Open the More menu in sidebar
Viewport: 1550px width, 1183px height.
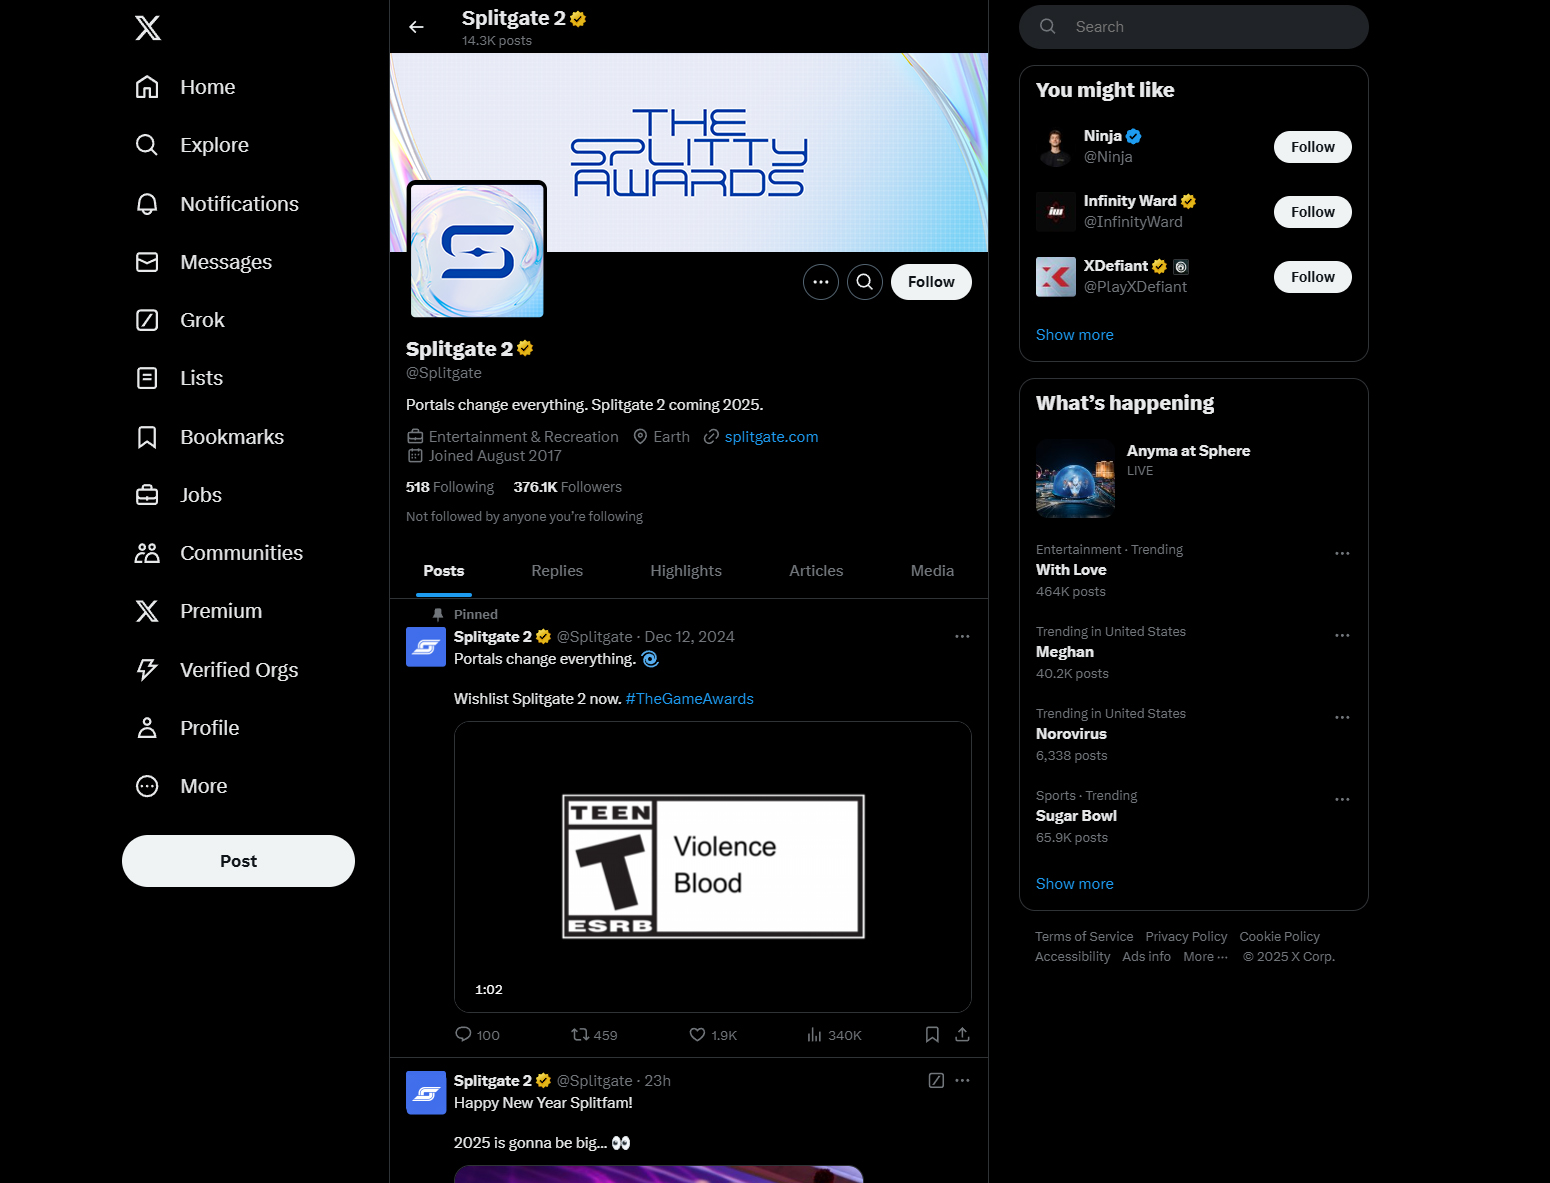(181, 786)
